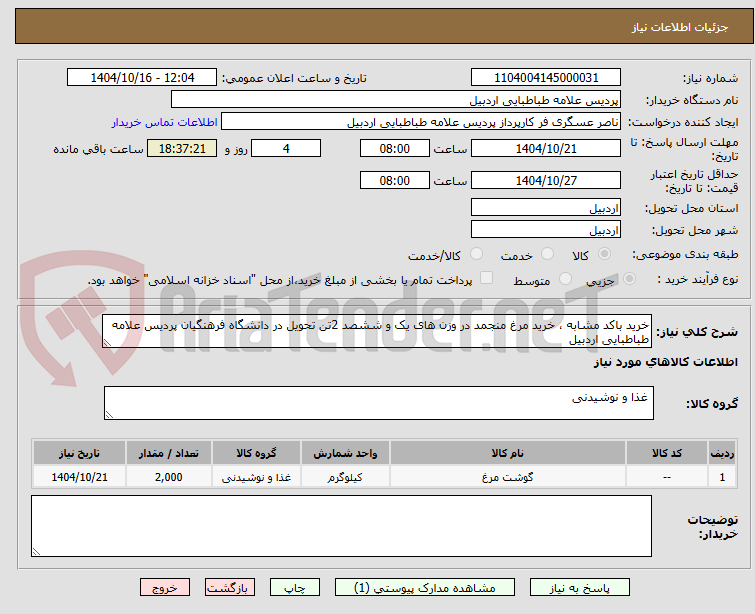Choose the متوسط purchase type radio
This screenshot has width=755, height=614.
point(565,279)
